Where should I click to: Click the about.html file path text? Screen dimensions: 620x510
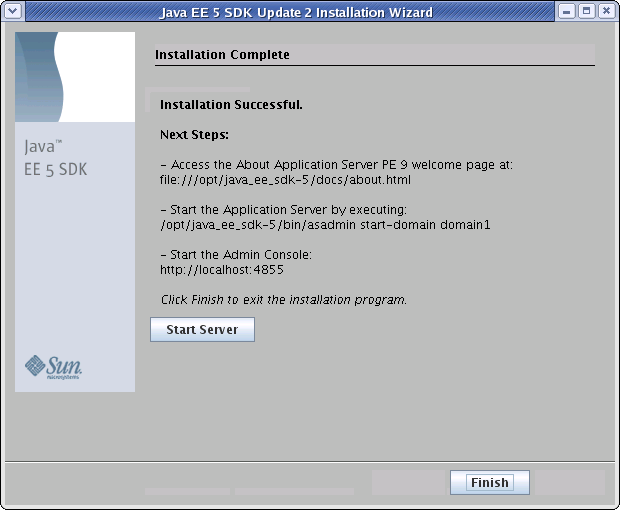(285, 180)
